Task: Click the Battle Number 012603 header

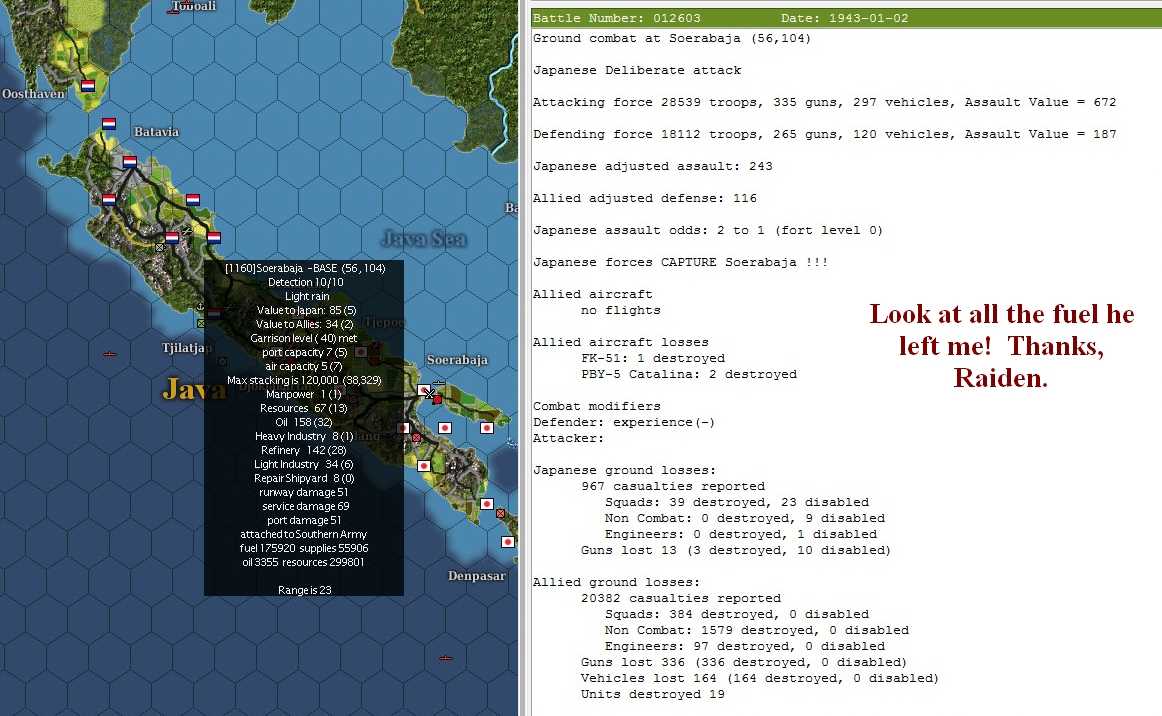Action: pos(617,18)
